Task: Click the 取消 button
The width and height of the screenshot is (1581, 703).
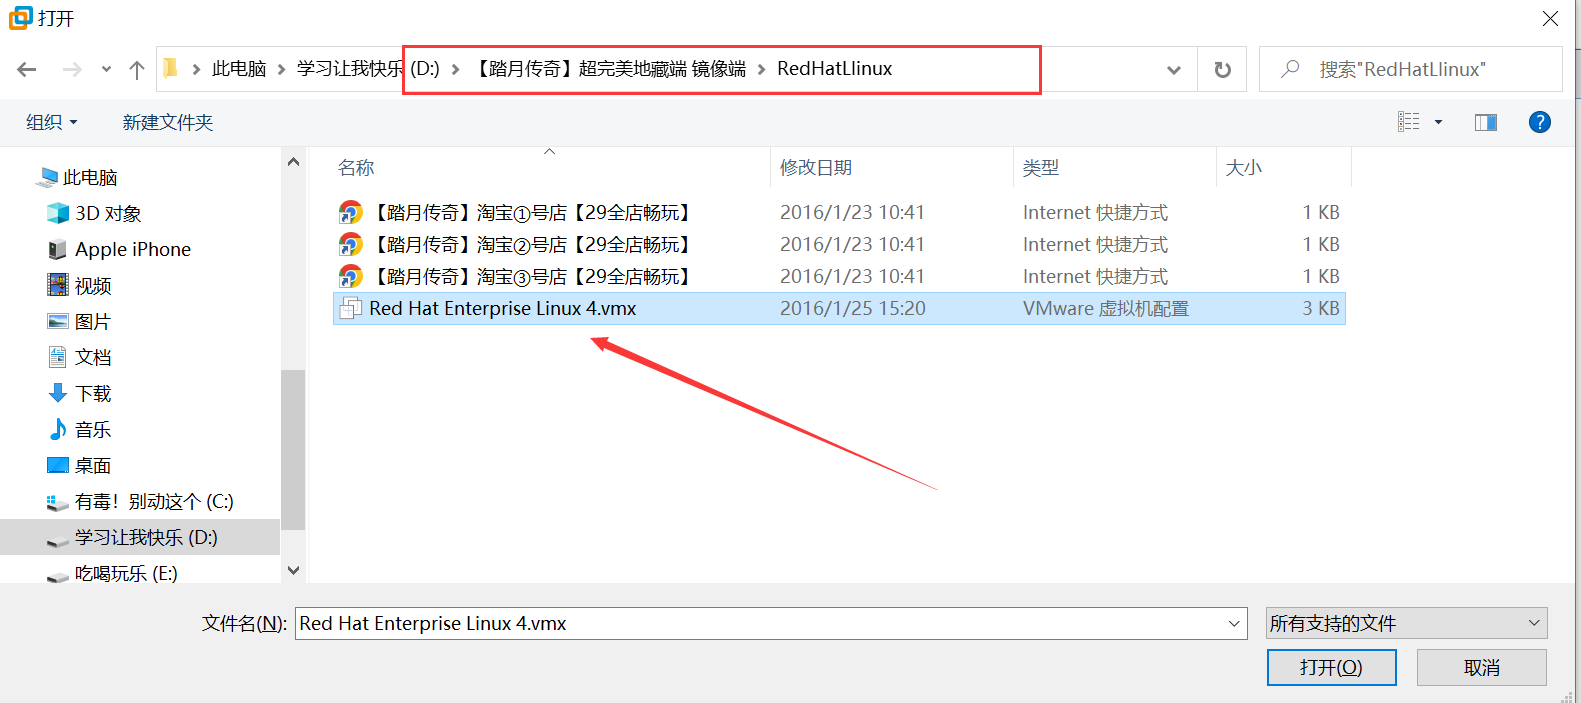Action: 1481,667
